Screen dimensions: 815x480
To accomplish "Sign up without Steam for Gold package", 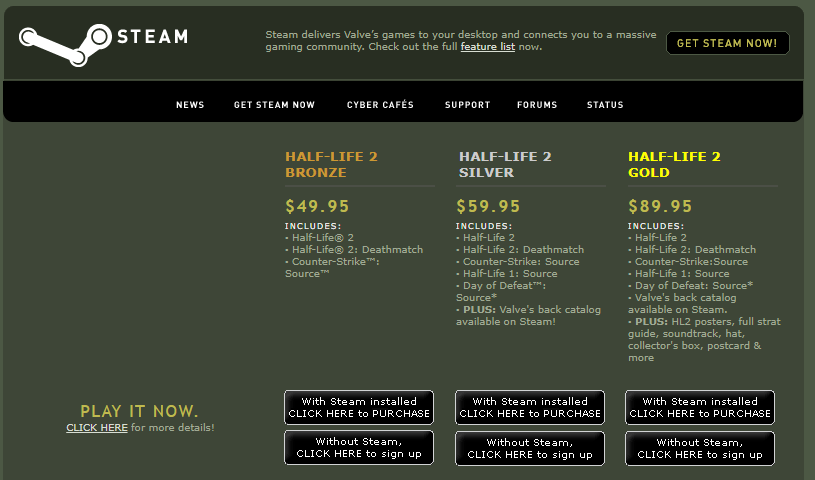I will point(700,448).
